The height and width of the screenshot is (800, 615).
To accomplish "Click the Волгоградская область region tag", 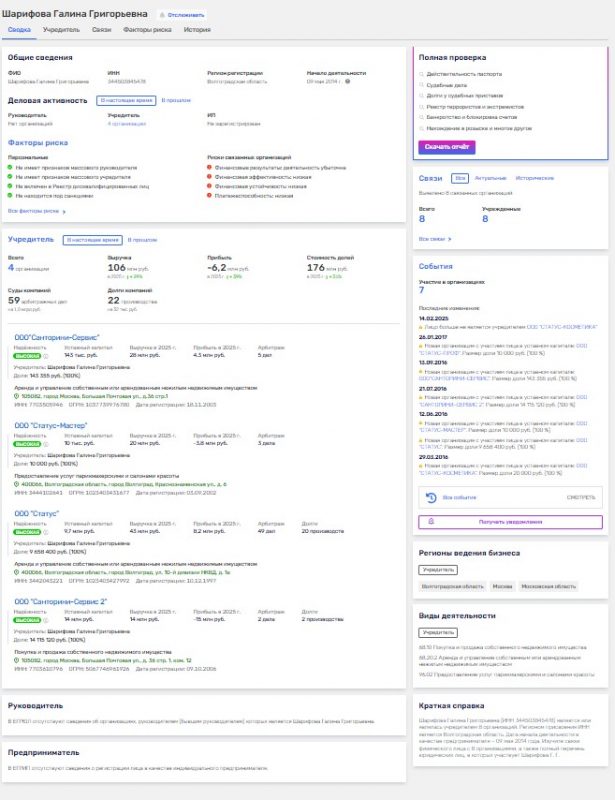I will 453,586.
